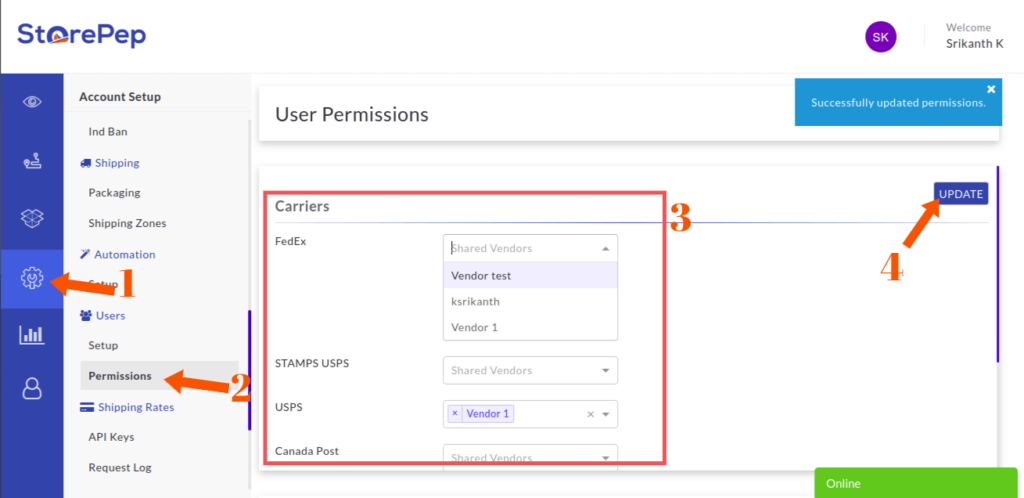Expand the Canada Post Shared Vendors dropdown
This screenshot has height=498, width=1024.
pos(605,458)
